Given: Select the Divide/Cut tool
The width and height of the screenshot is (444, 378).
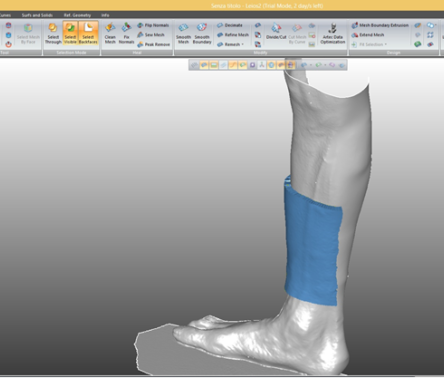Looking at the screenshot, I should tap(276, 32).
